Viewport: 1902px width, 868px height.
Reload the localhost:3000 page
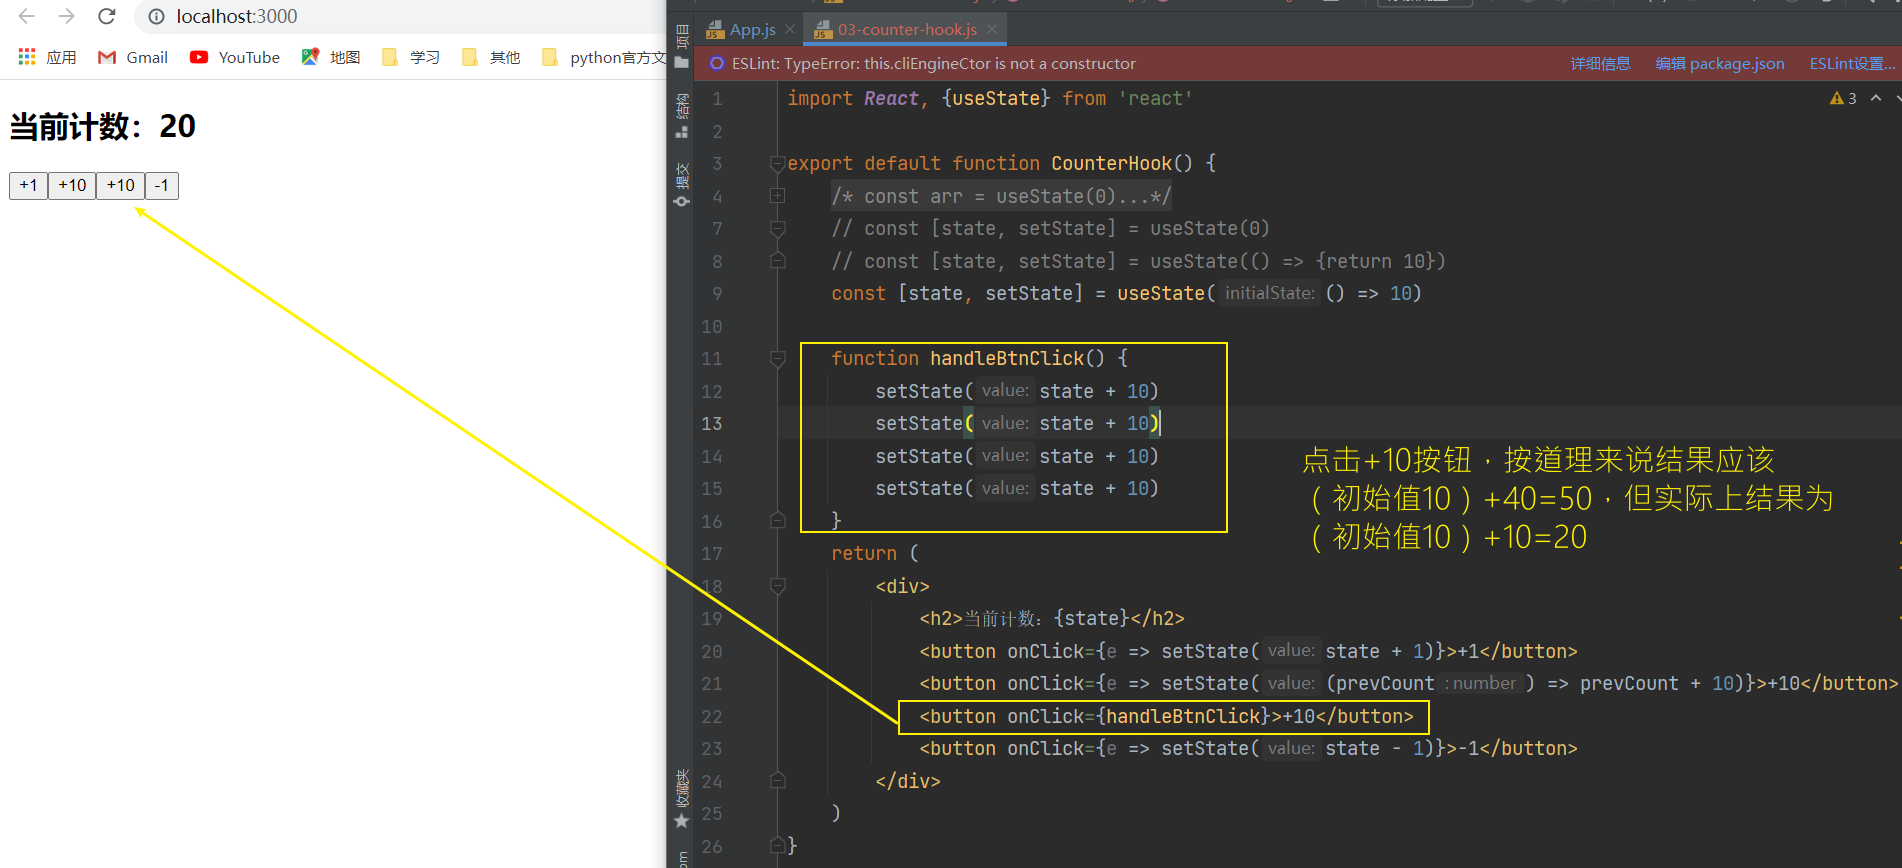[107, 16]
